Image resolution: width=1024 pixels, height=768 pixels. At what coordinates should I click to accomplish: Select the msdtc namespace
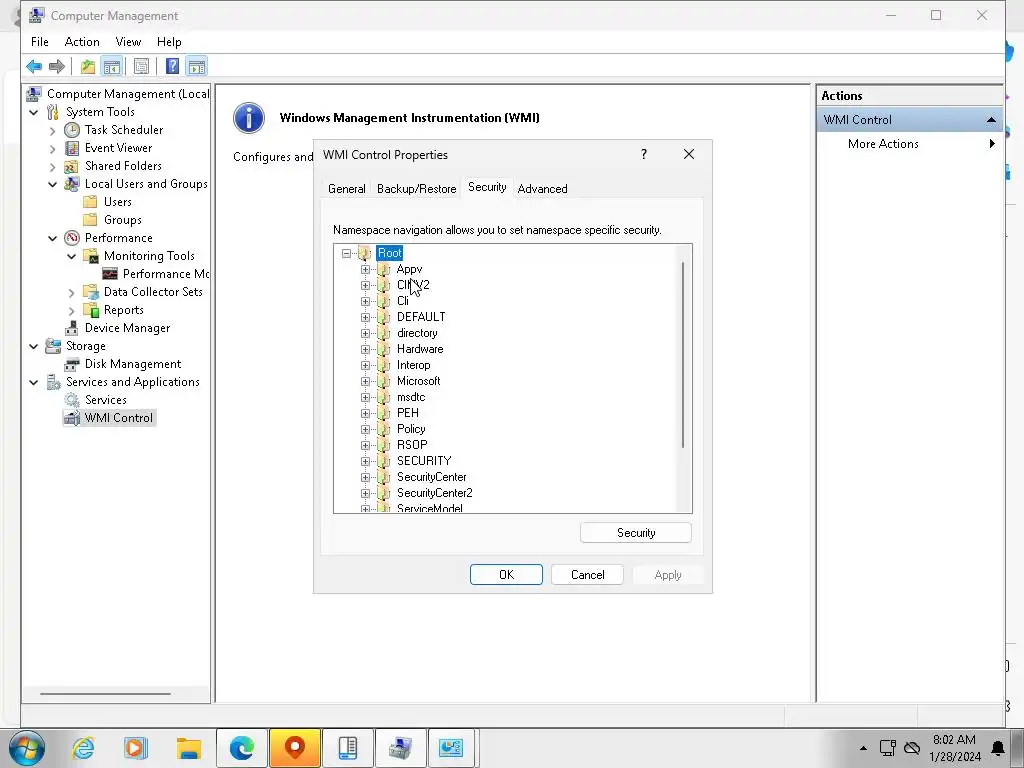click(411, 397)
